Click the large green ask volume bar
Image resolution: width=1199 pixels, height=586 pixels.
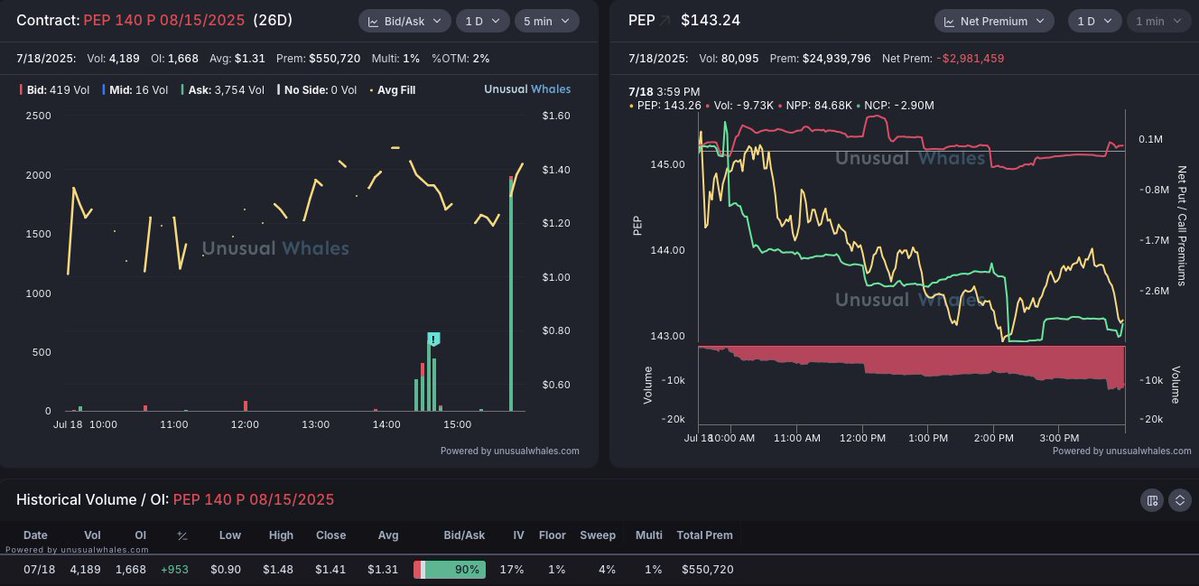512,295
